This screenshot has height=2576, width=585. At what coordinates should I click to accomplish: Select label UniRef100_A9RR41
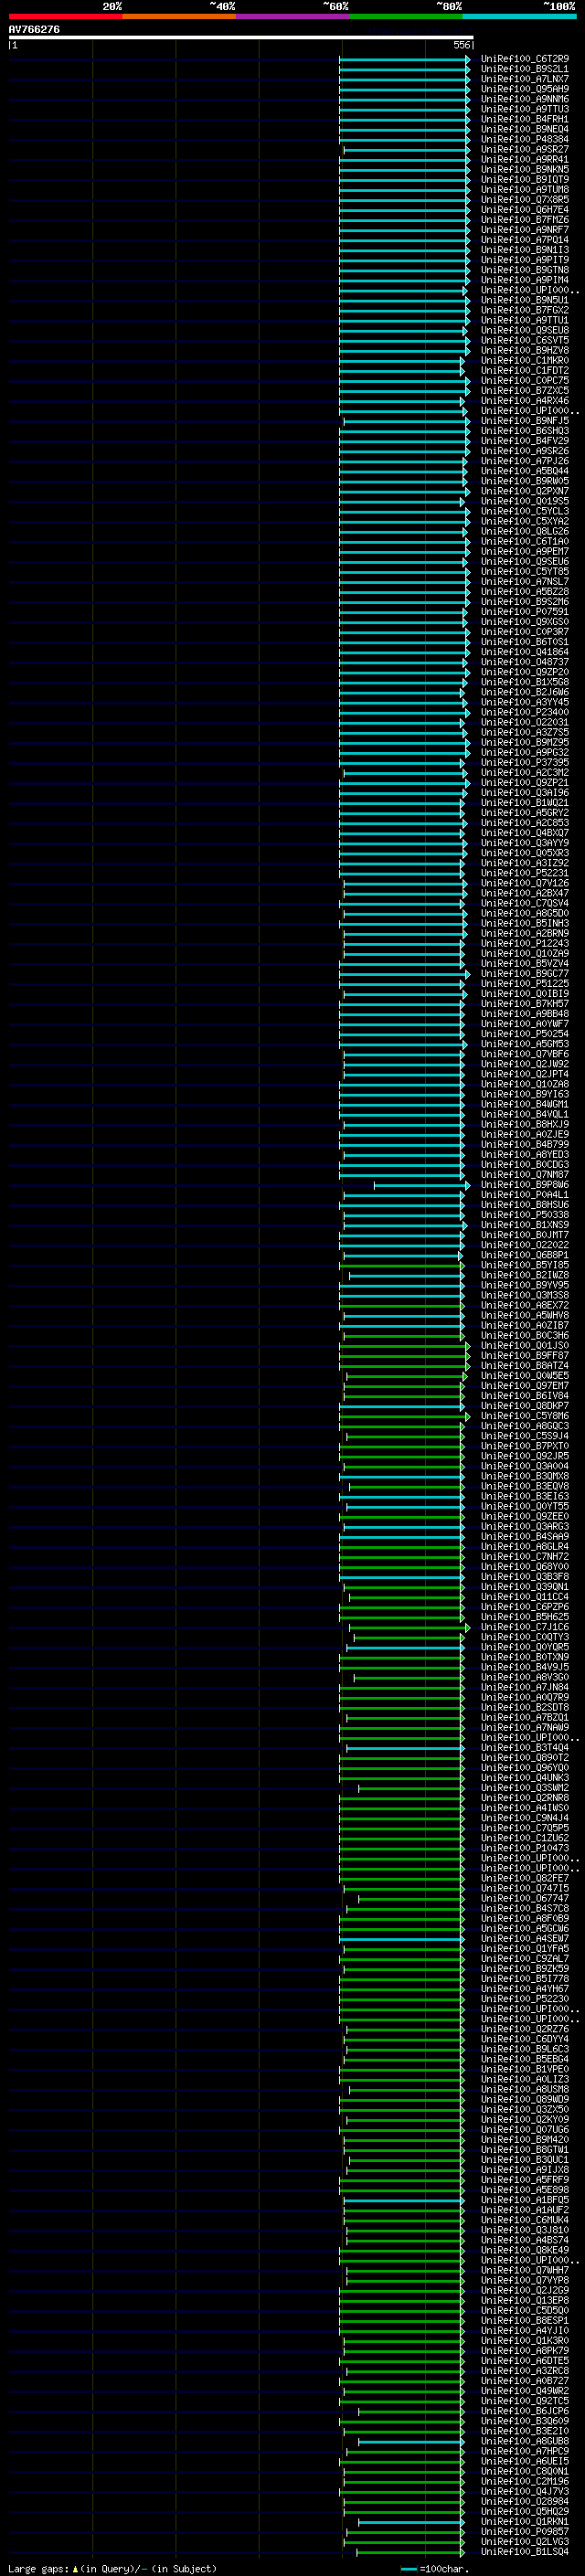coord(524,159)
